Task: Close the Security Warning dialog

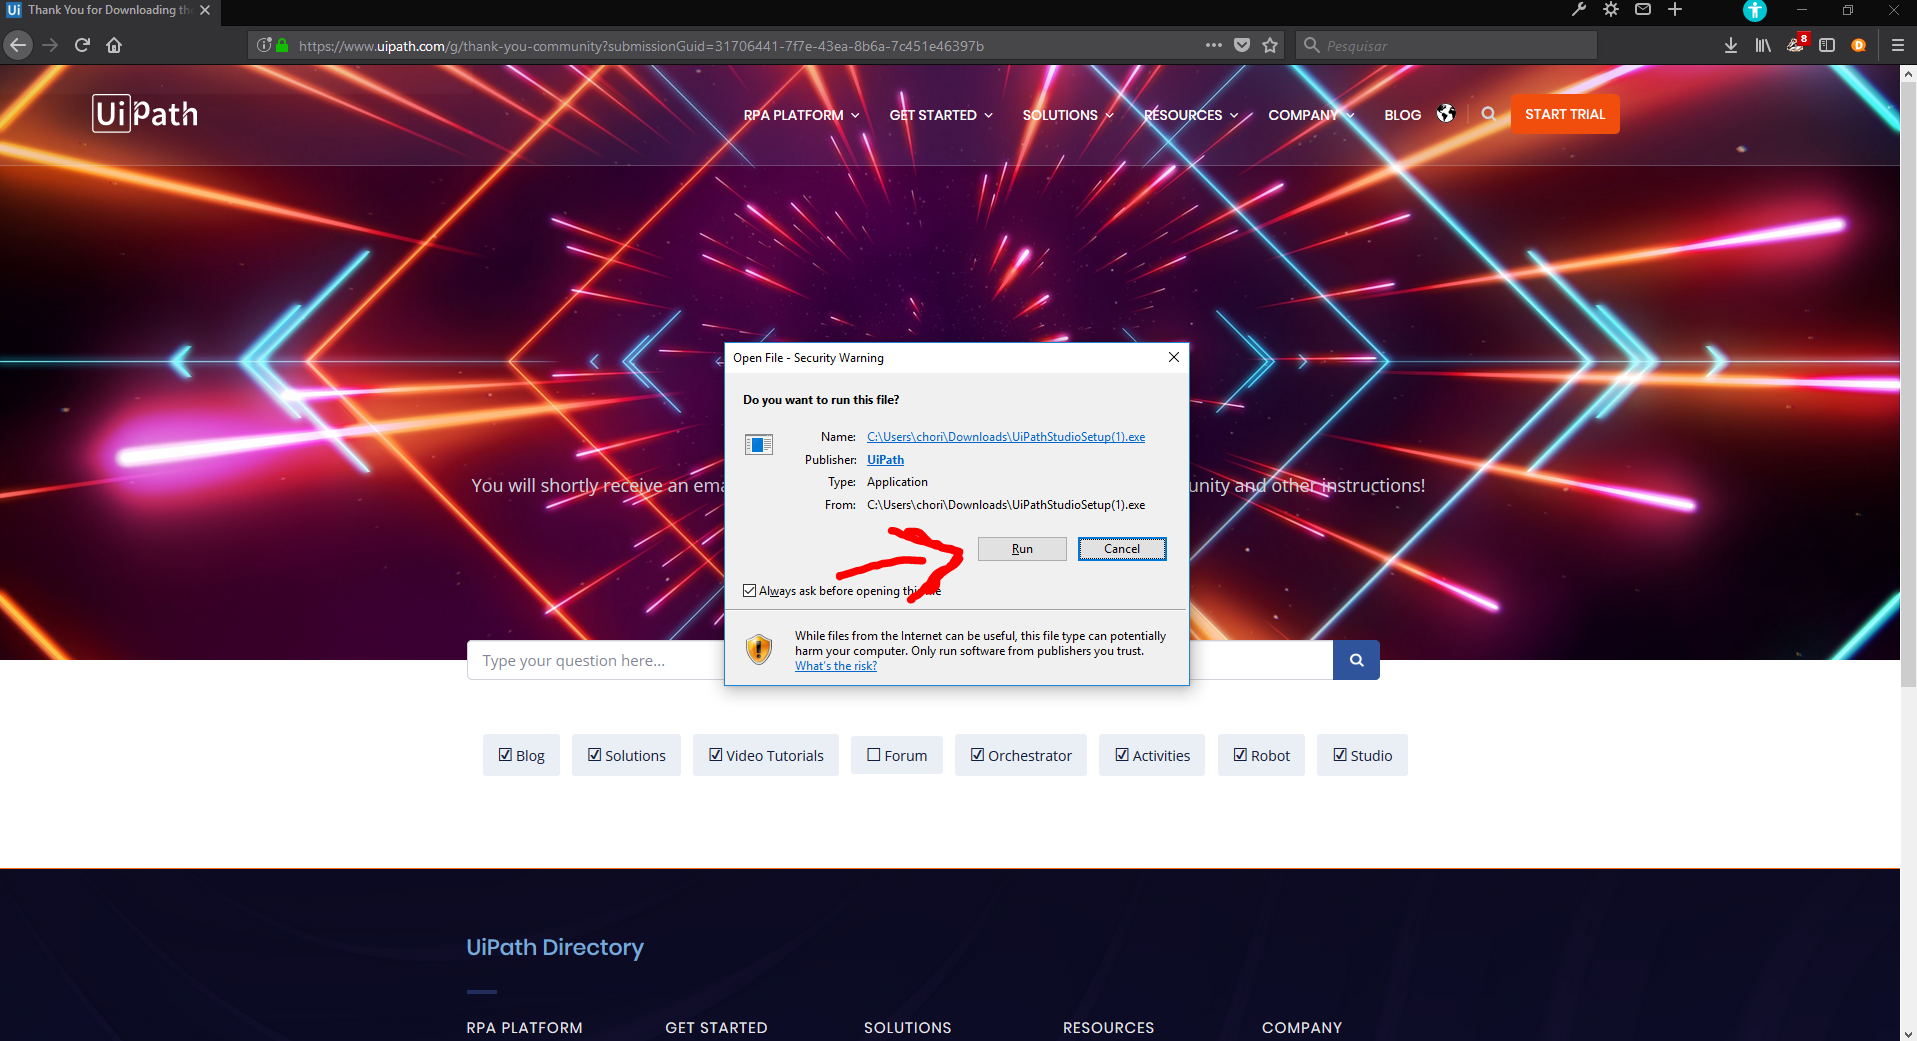Action: (x=1174, y=357)
